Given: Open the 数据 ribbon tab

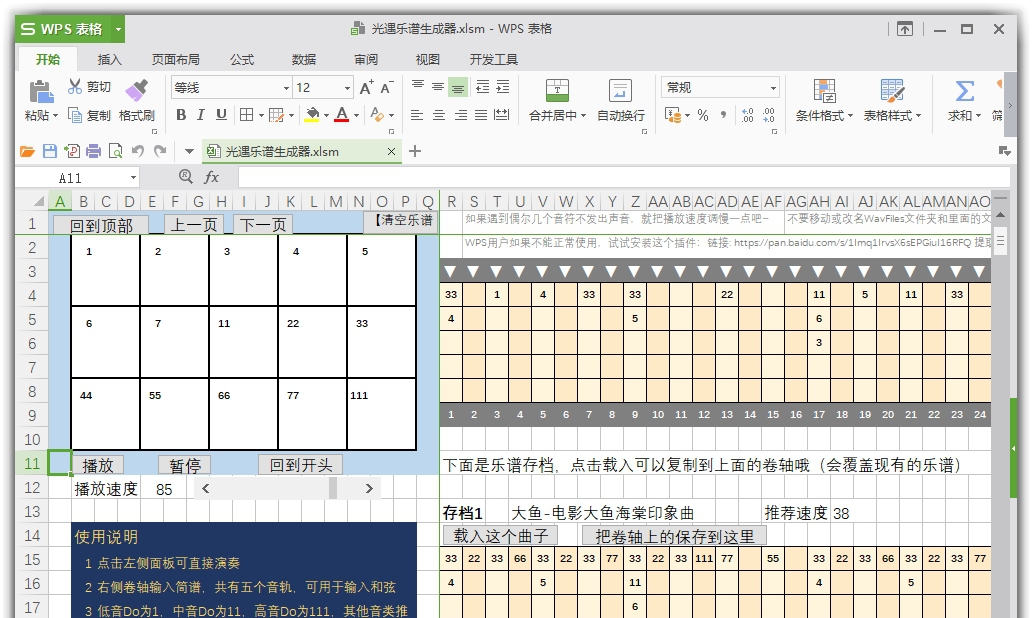Looking at the screenshot, I should click(x=303, y=60).
